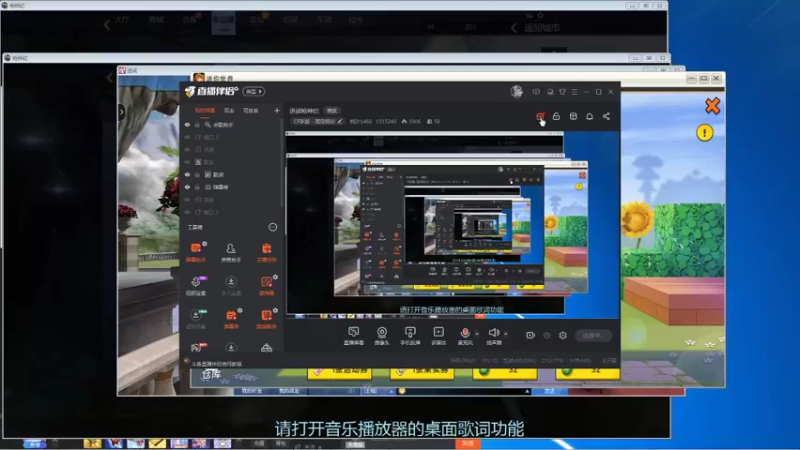The width and height of the screenshot is (800, 450).
Task: Collapse the toolbox section using the circle button
Action: point(273,227)
